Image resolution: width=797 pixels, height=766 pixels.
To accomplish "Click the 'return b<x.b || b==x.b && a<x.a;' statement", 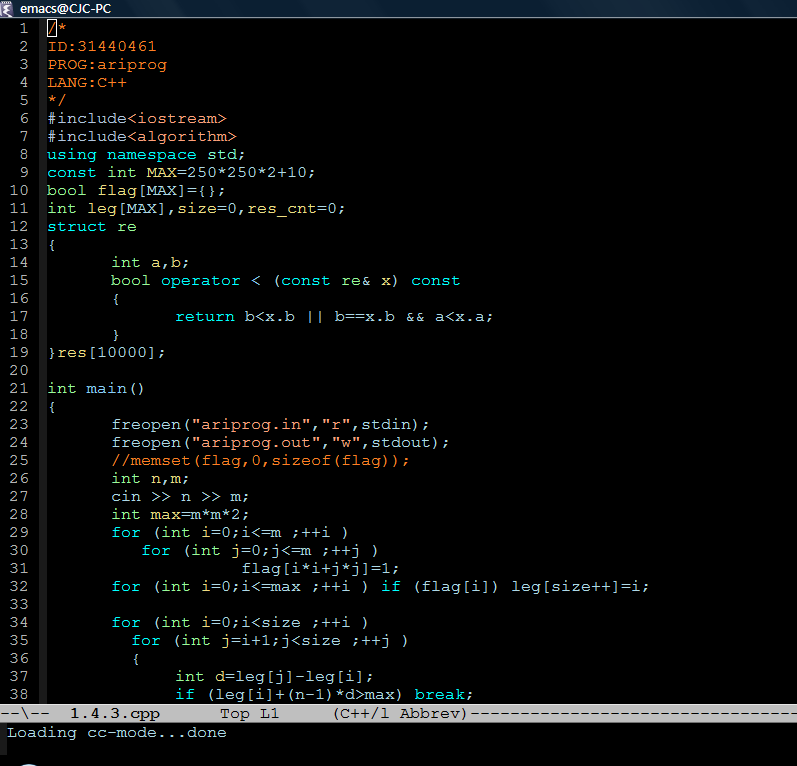I will (x=334, y=317).
